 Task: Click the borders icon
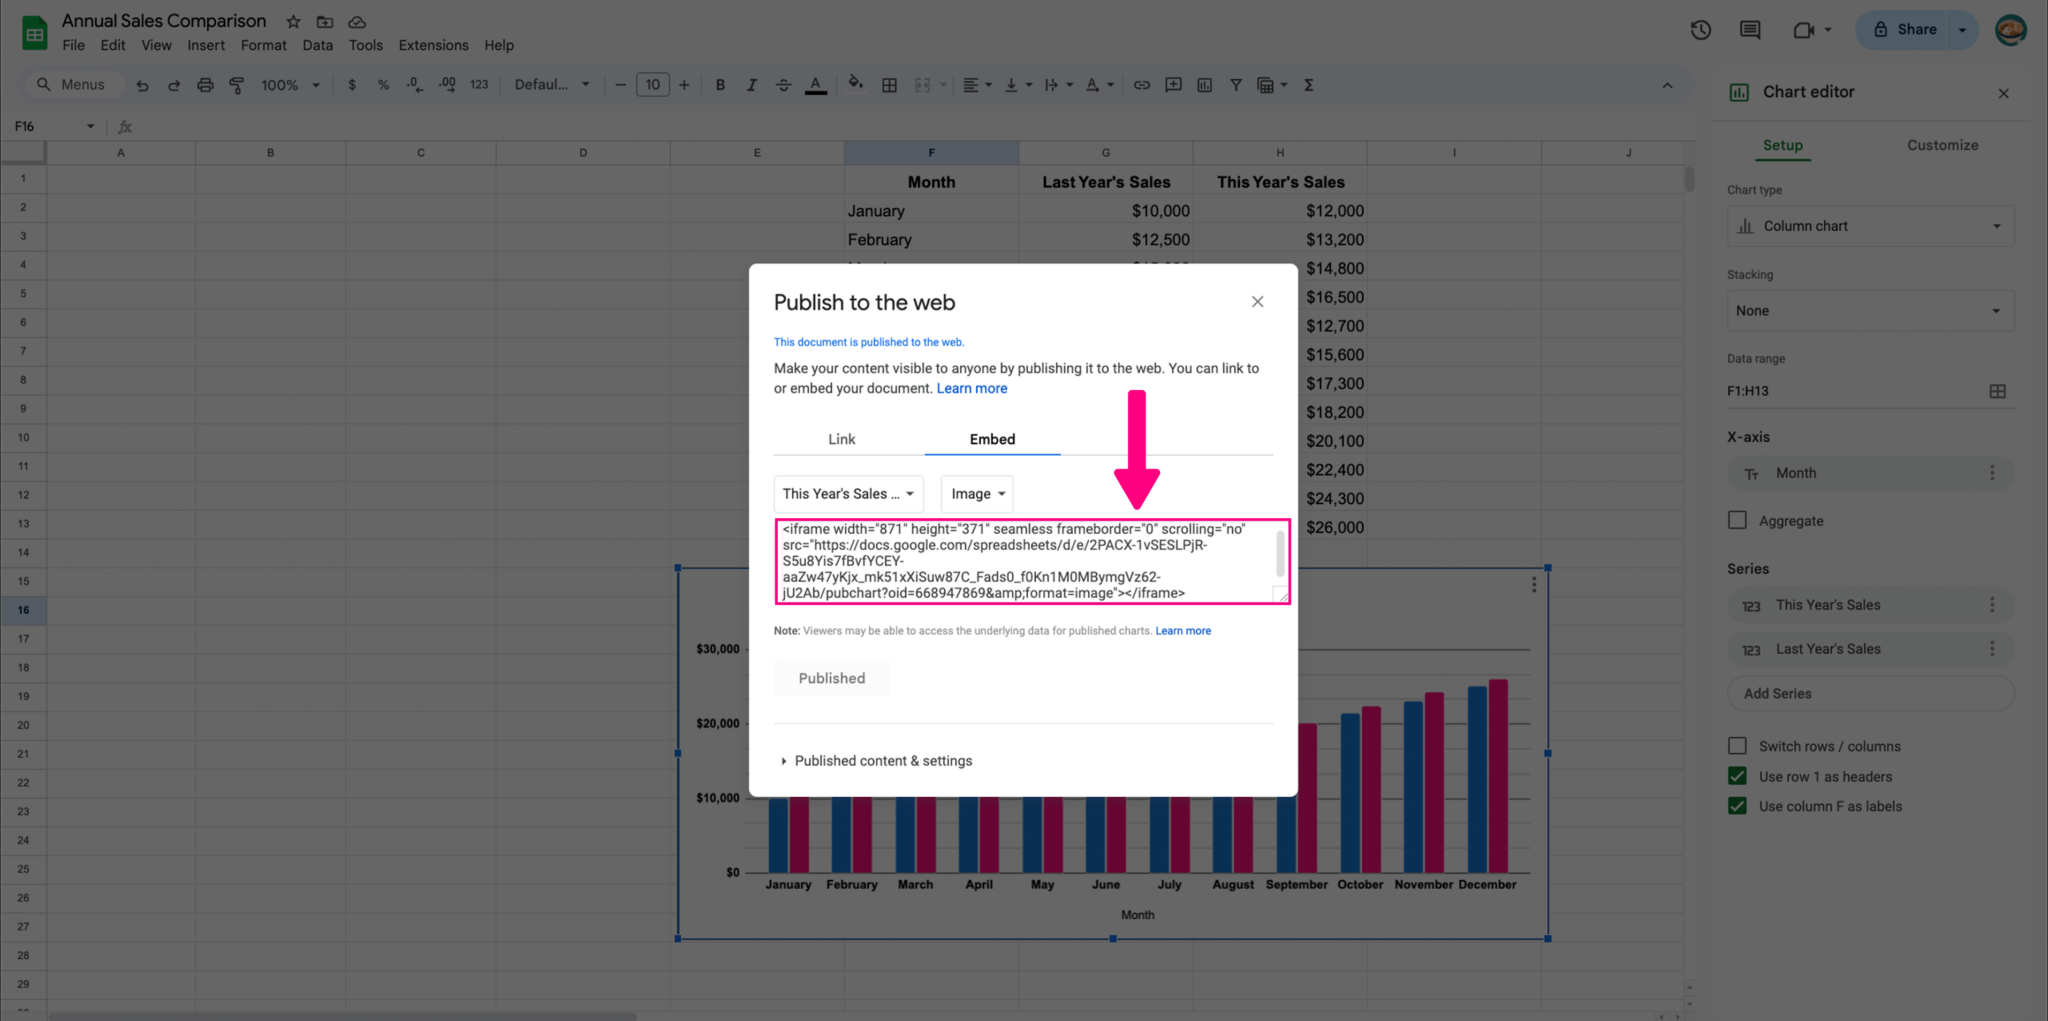(888, 85)
